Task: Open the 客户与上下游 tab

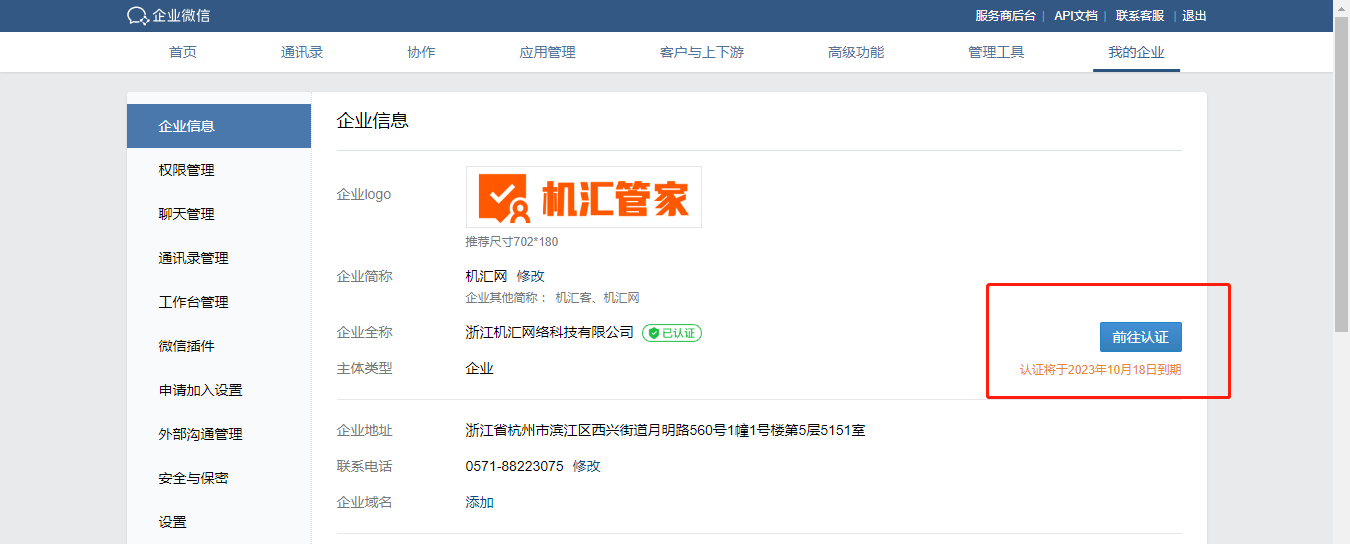Action: 701,52
